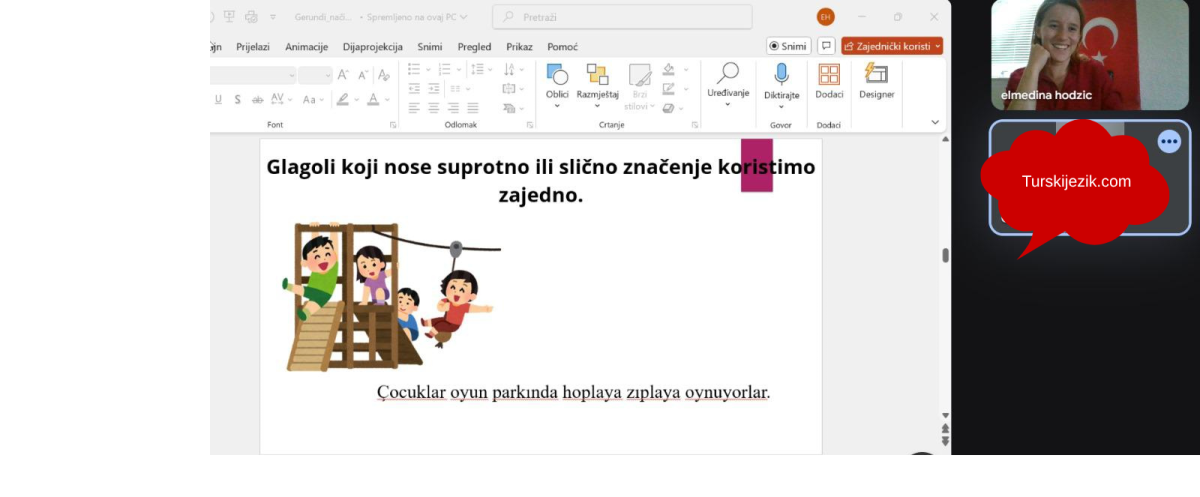Screen dimensions: 1200x497
Task: Click the EH account avatar
Action: [x=825, y=17]
